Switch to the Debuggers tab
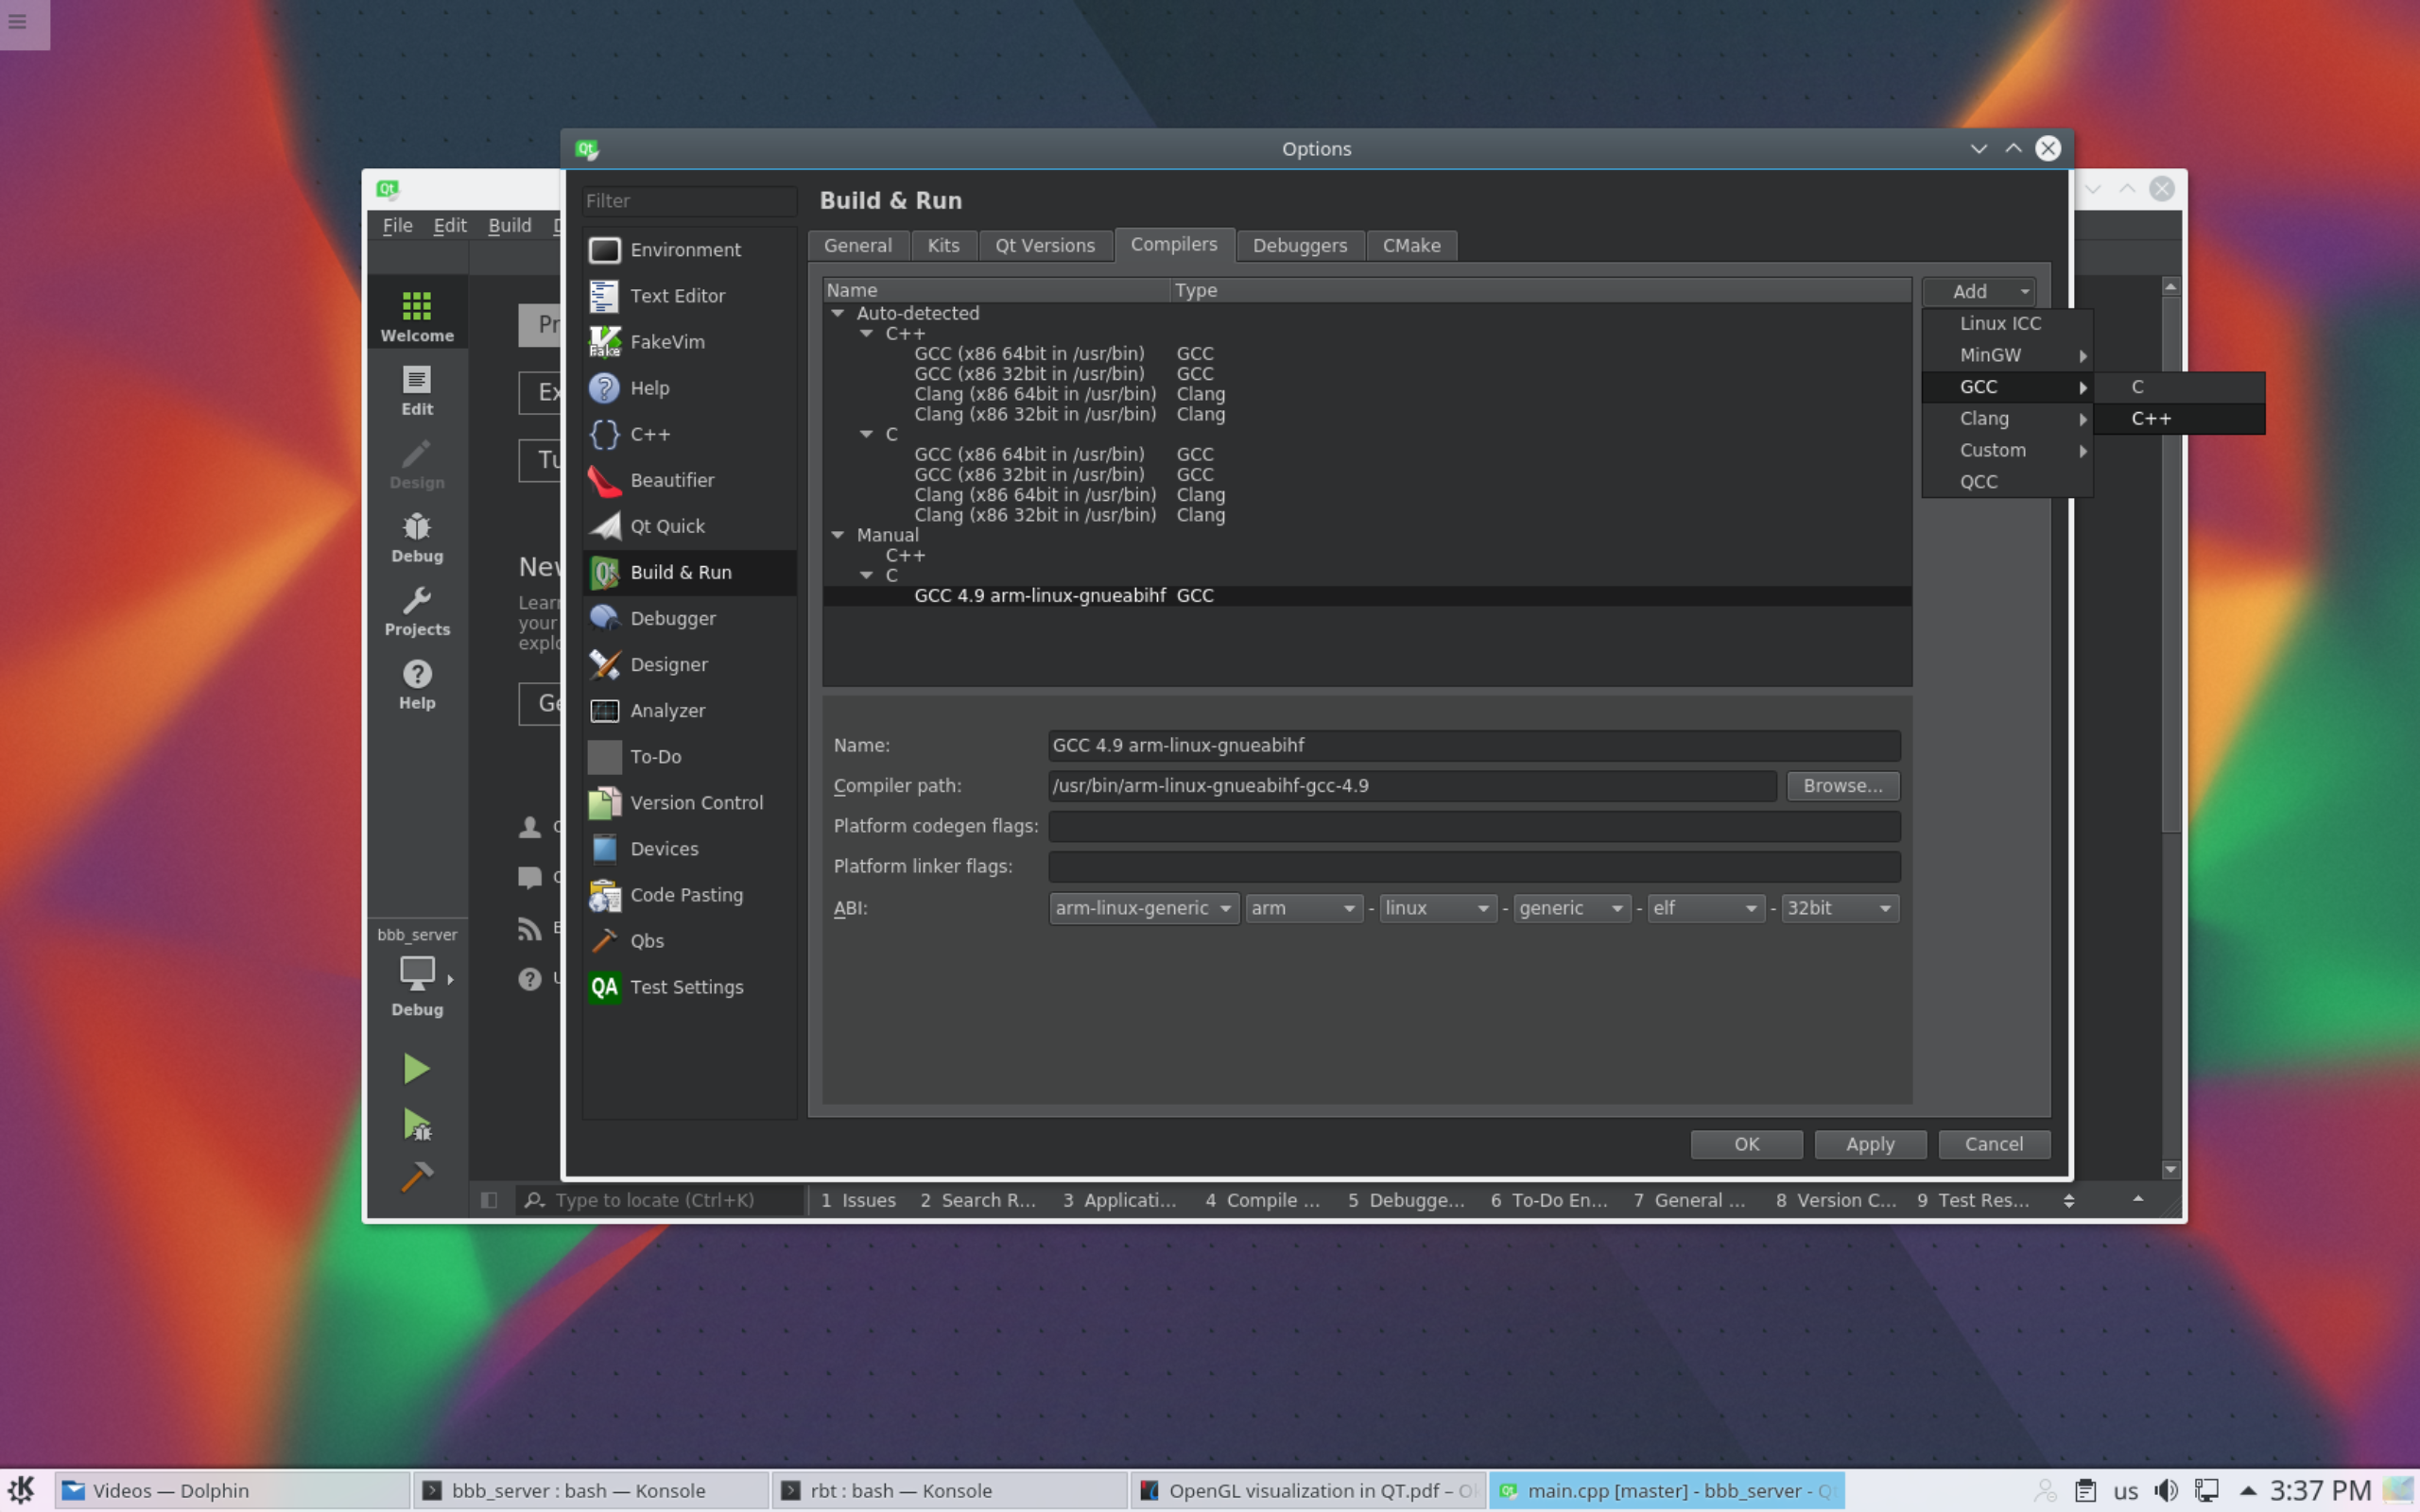 [x=1300, y=244]
